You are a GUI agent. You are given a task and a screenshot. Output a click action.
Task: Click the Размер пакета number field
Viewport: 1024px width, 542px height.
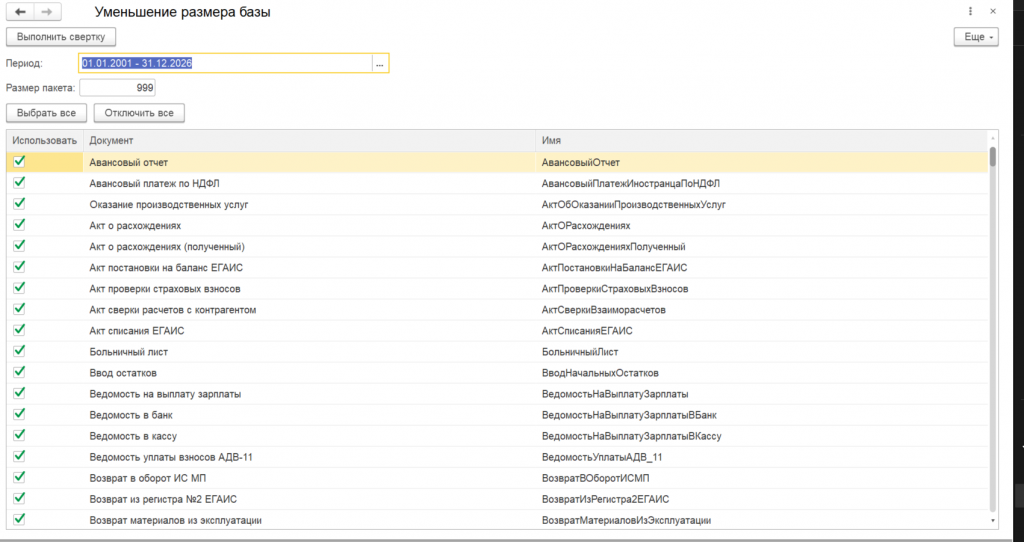(x=118, y=88)
